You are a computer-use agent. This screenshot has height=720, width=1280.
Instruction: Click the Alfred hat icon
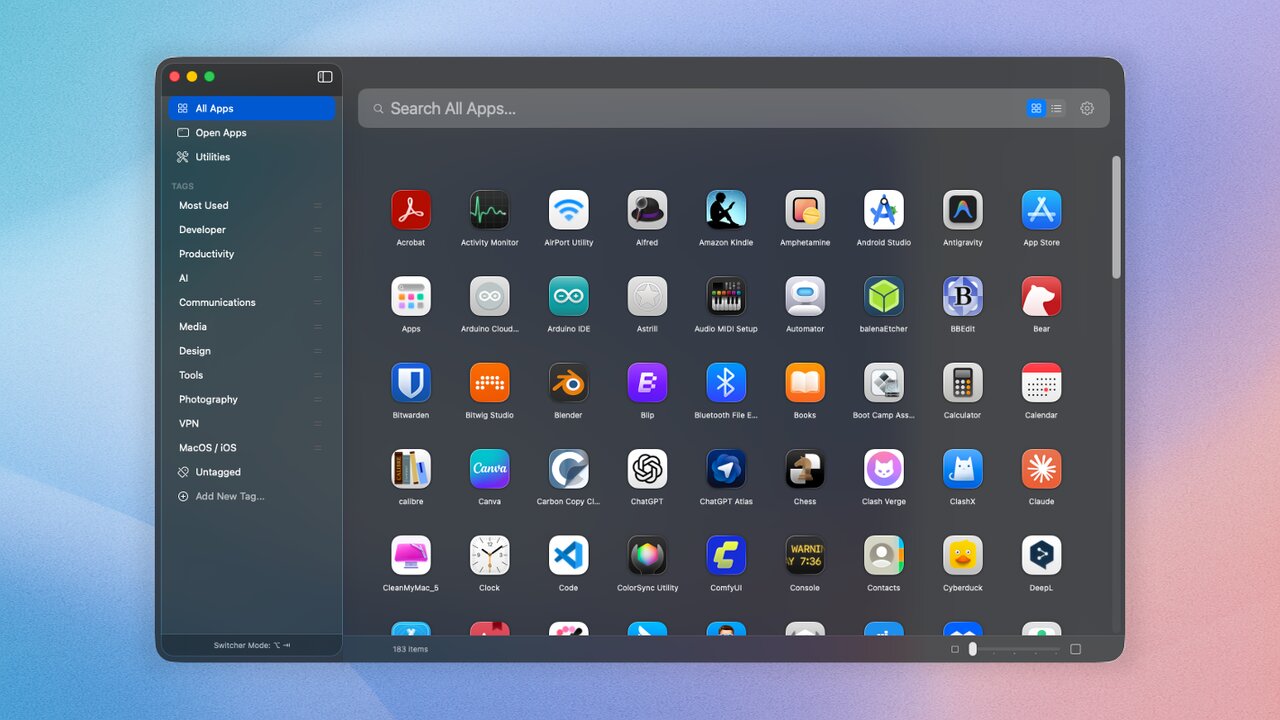[x=647, y=210]
